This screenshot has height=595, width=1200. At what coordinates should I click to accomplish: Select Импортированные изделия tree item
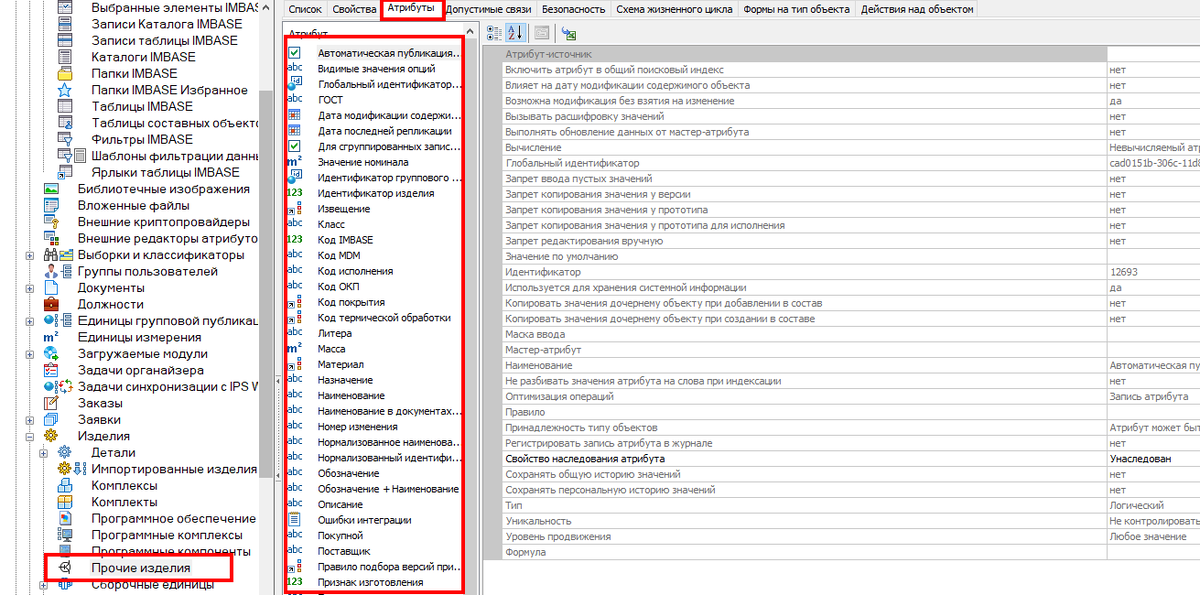(x=174, y=469)
